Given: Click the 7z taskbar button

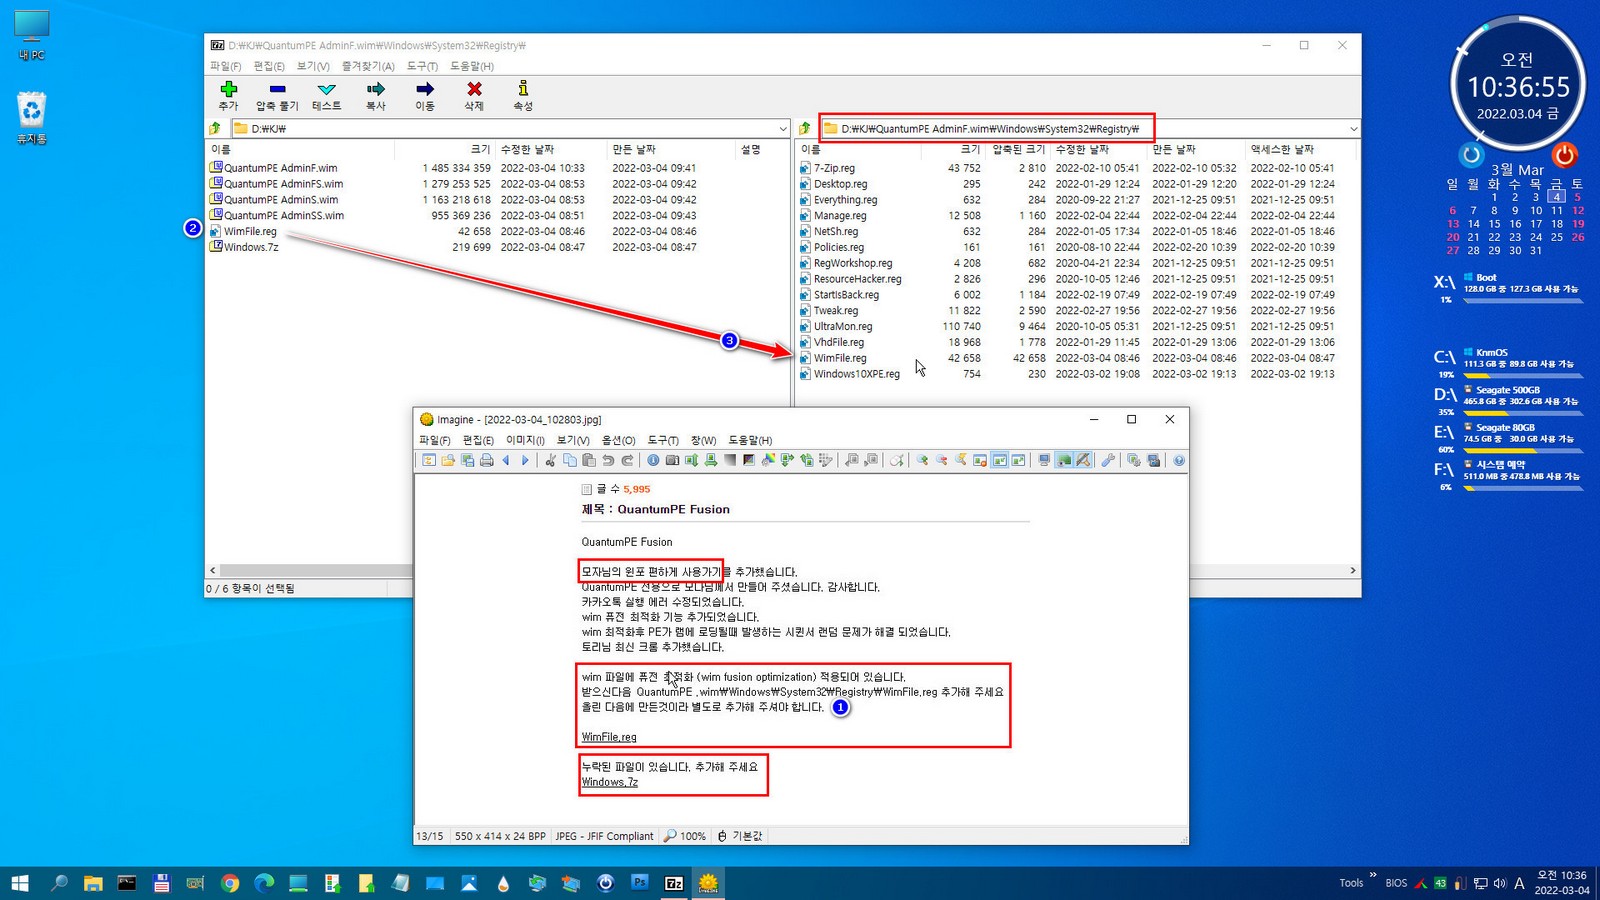Looking at the screenshot, I should pyautogui.click(x=674, y=883).
